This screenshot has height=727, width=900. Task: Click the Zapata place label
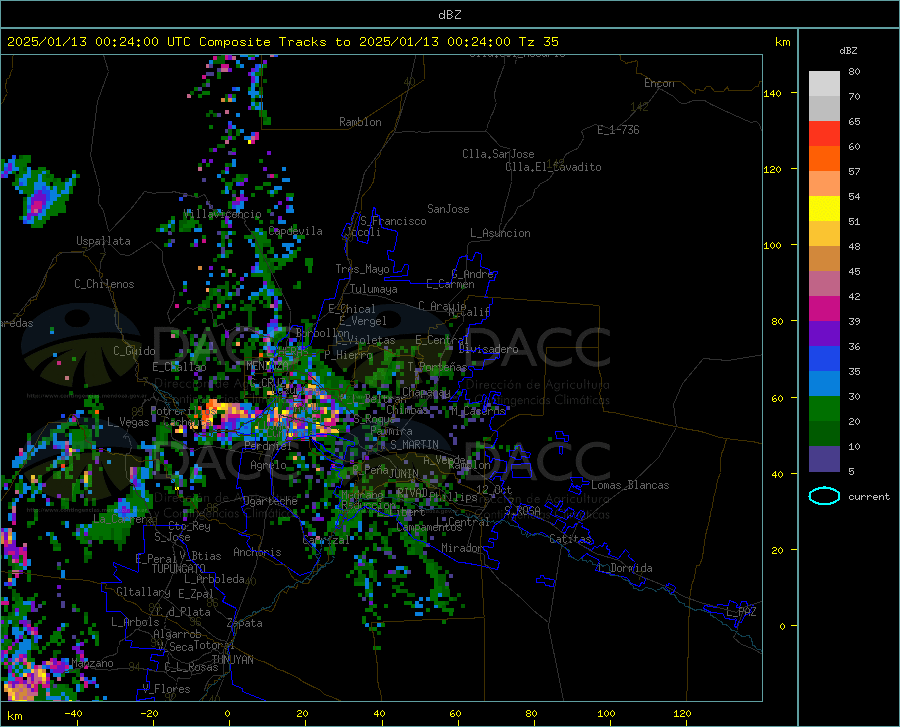click(x=245, y=623)
